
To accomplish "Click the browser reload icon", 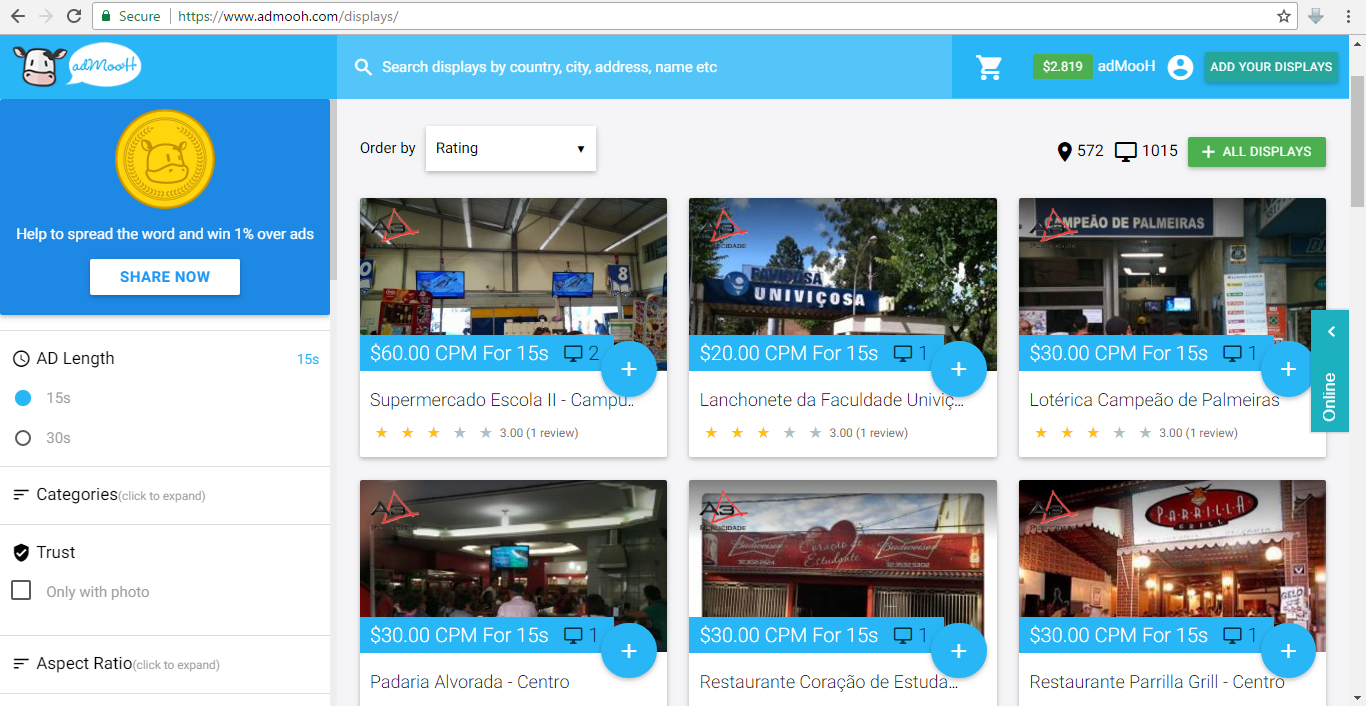I will (74, 16).
